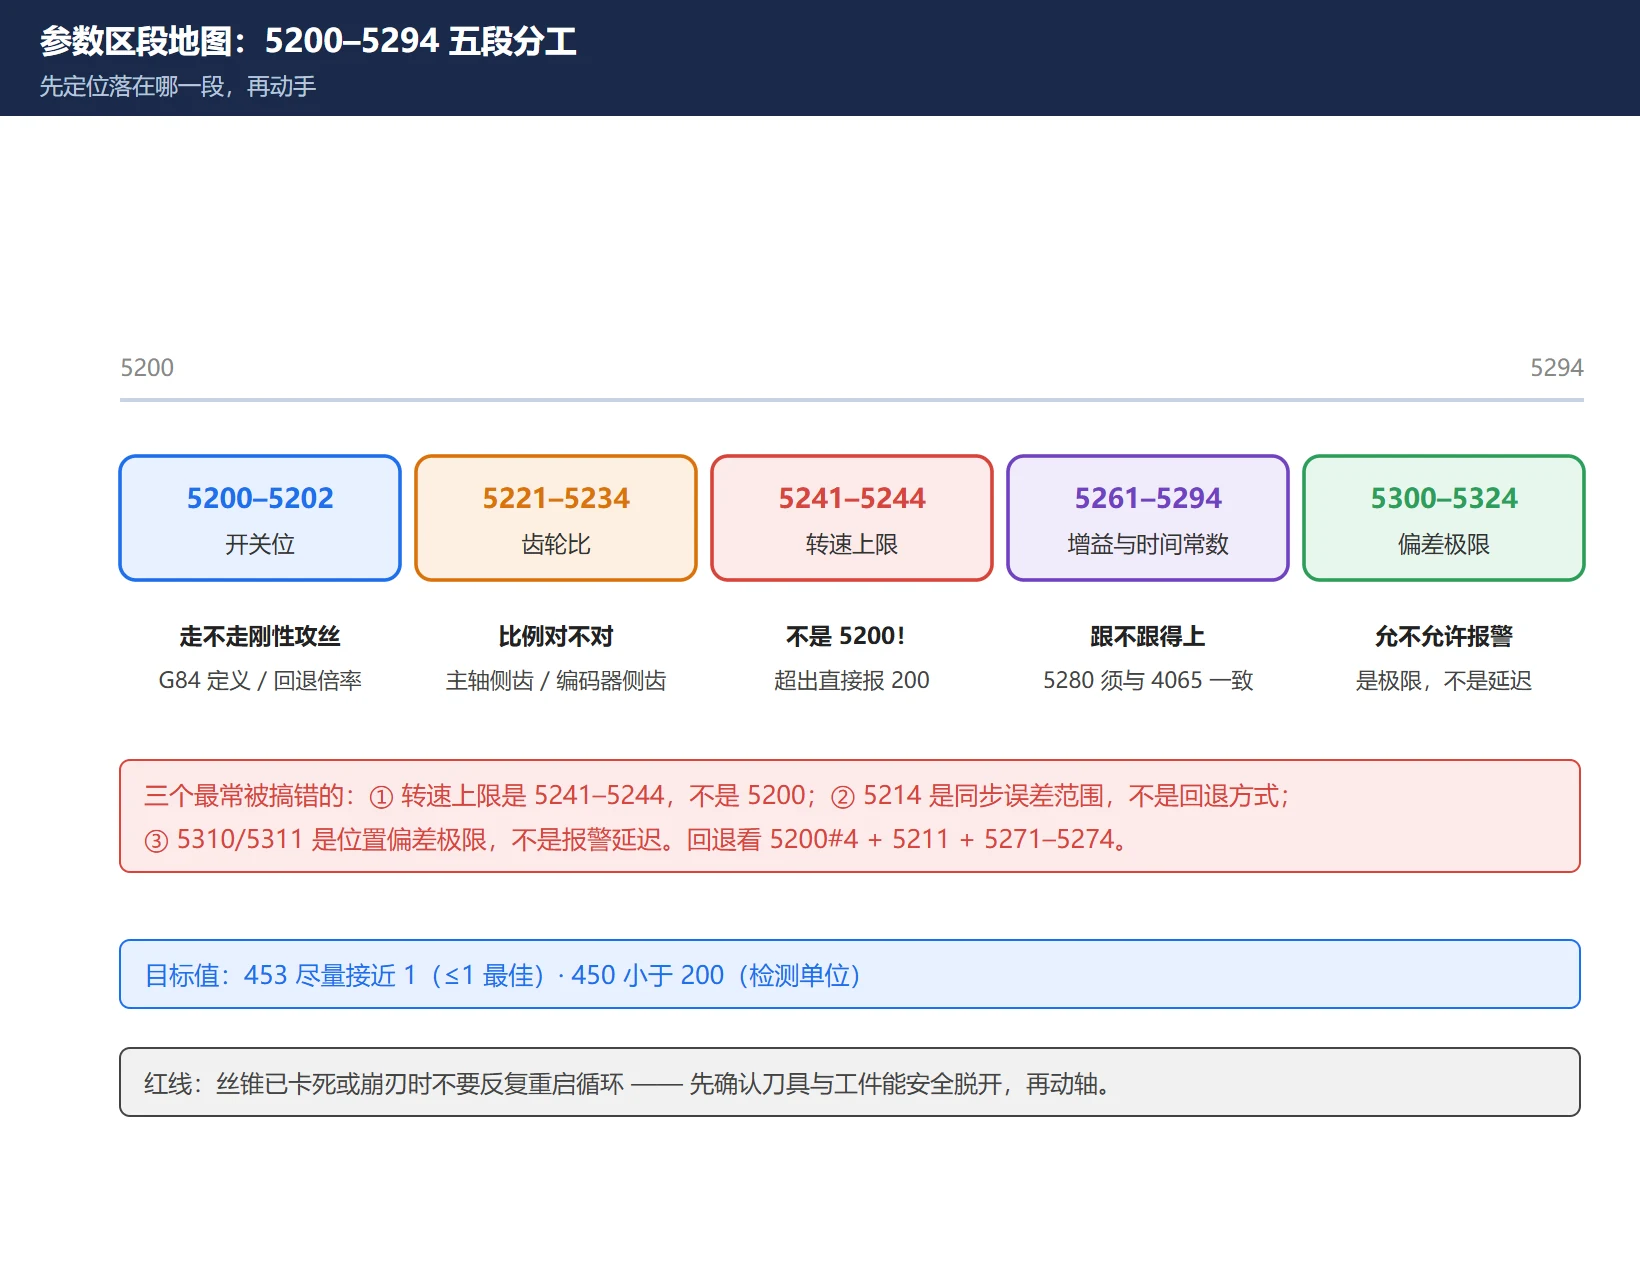Click the text 是极限，不是延迟
Image resolution: width=1640 pixels, height=1280 pixels.
(1444, 681)
